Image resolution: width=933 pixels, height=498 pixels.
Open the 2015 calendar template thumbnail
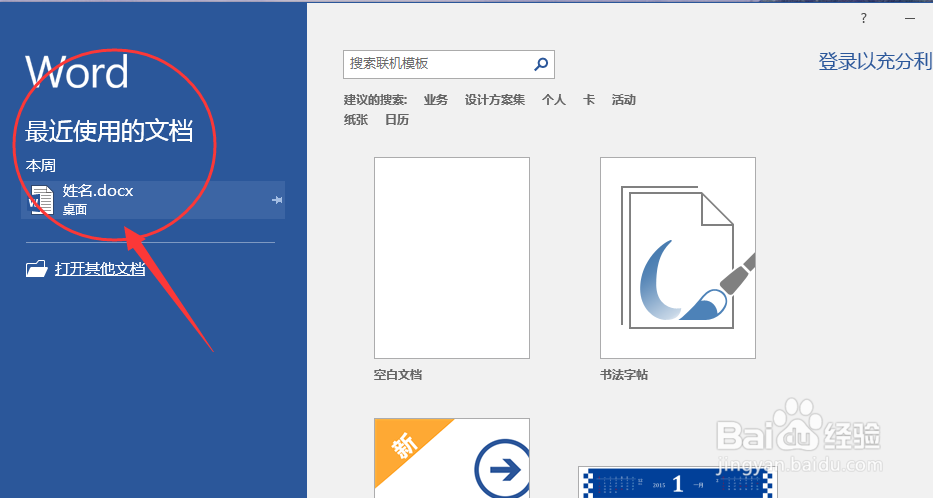click(678, 482)
